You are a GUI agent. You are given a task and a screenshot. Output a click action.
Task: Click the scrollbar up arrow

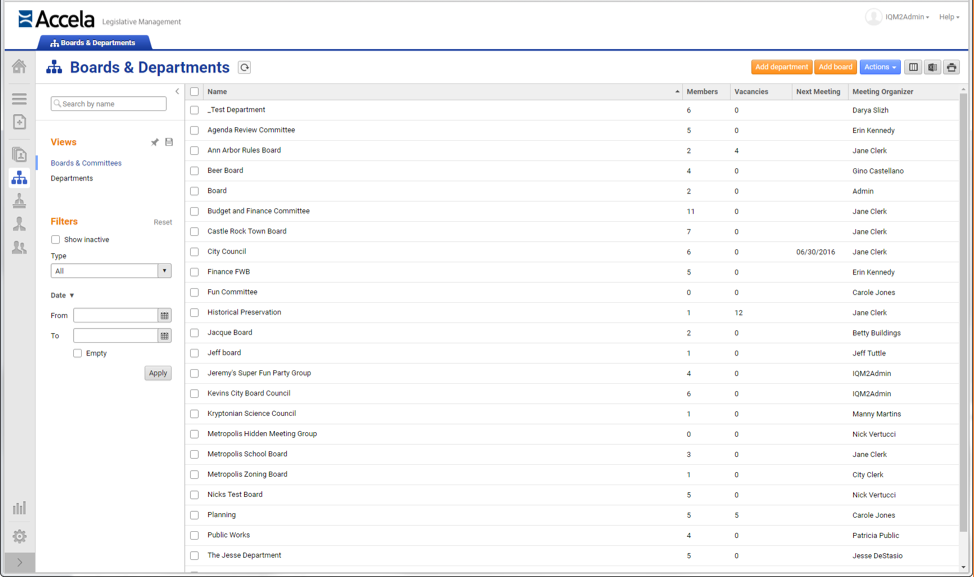point(963,89)
